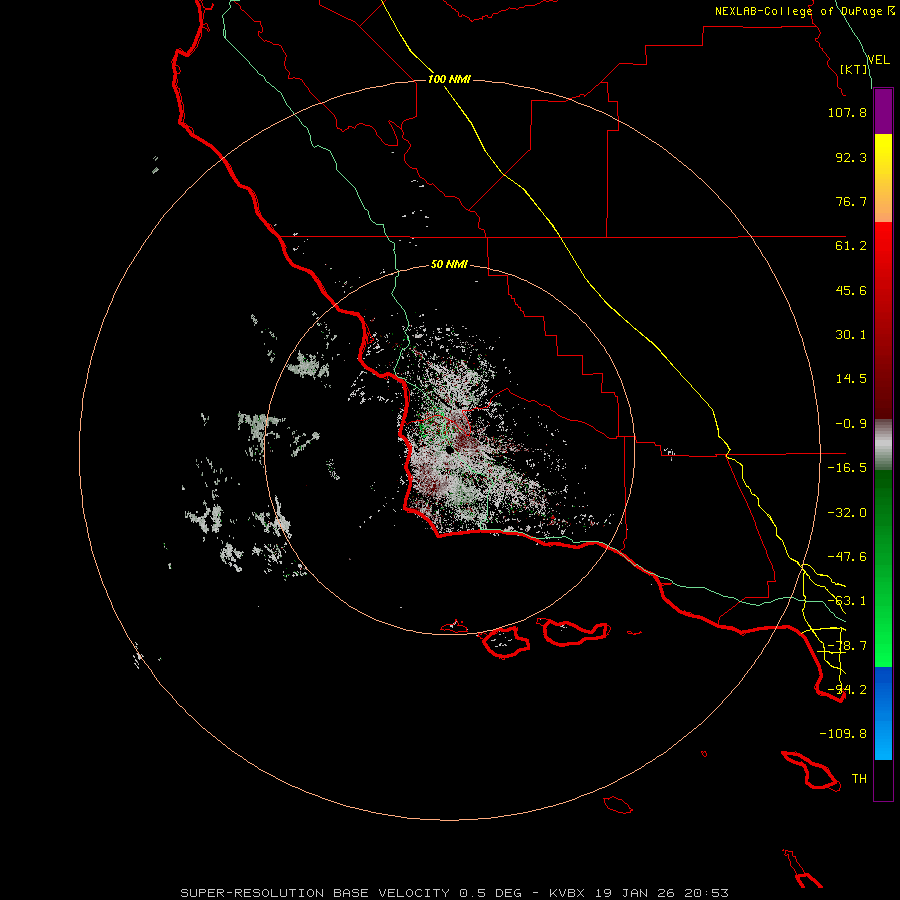Select the 14.5 legend value
Screen dimensions: 900x900
coord(851,379)
